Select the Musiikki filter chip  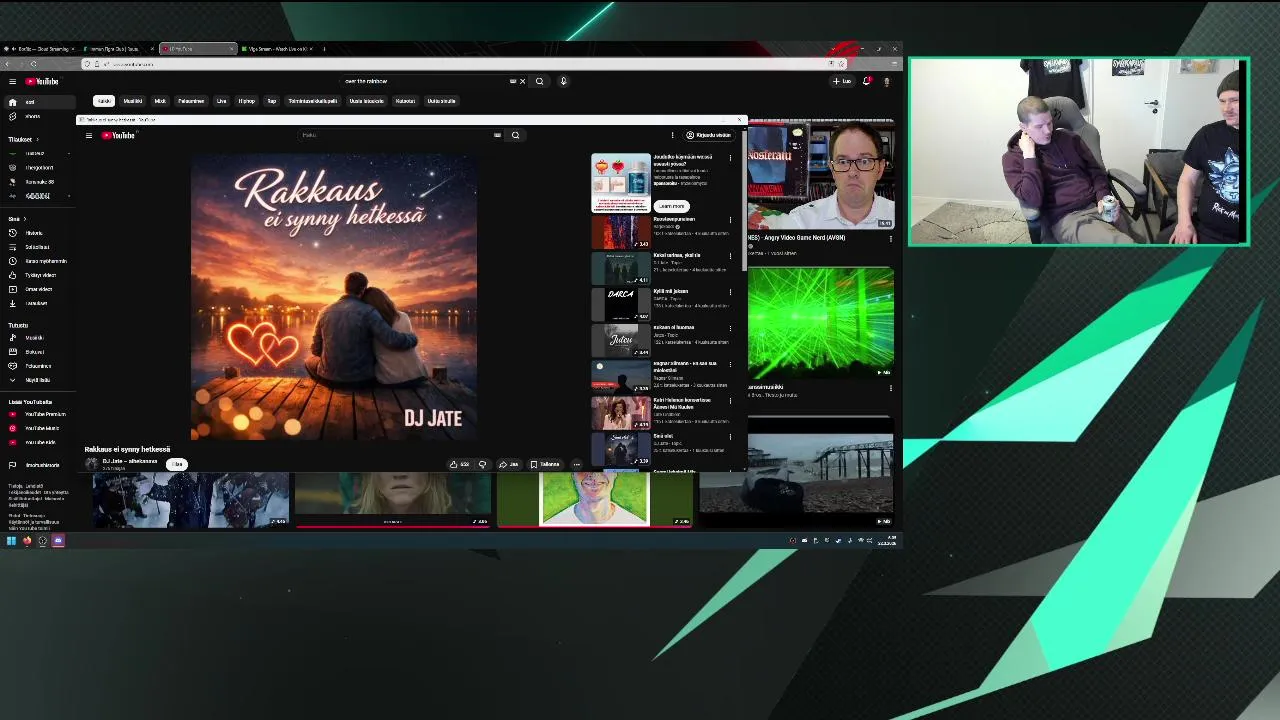pyautogui.click(x=133, y=101)
